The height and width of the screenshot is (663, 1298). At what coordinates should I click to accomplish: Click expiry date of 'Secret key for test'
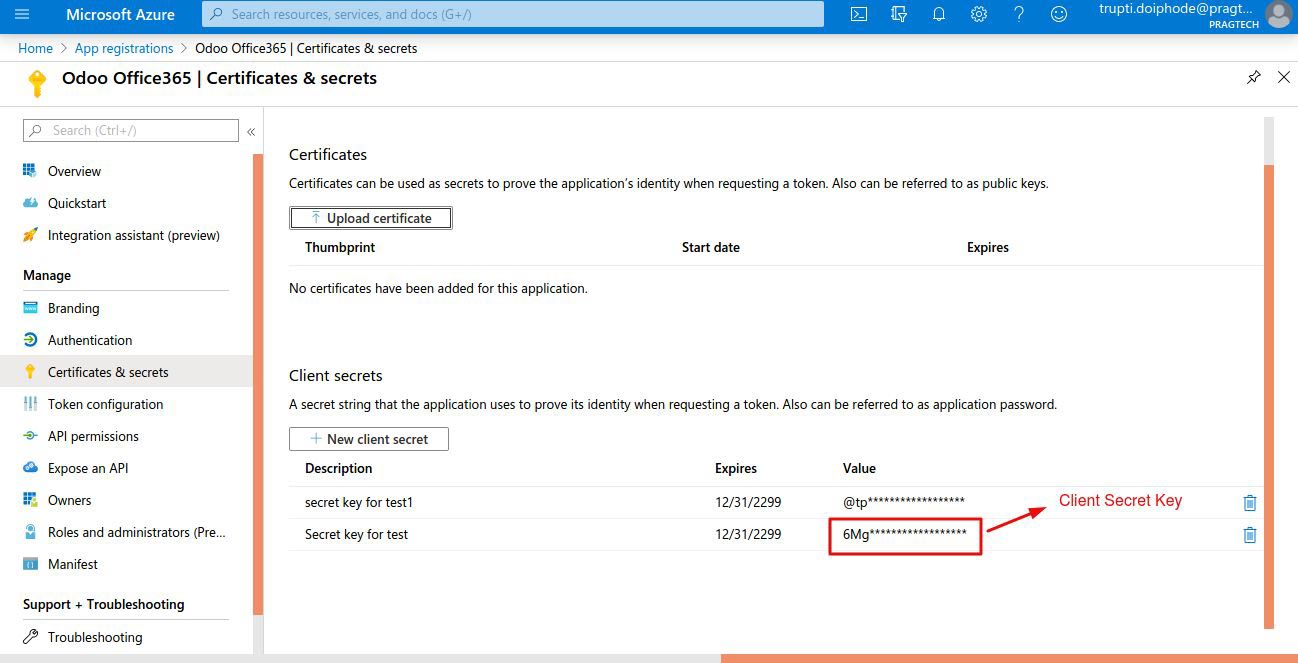point(748,534)
